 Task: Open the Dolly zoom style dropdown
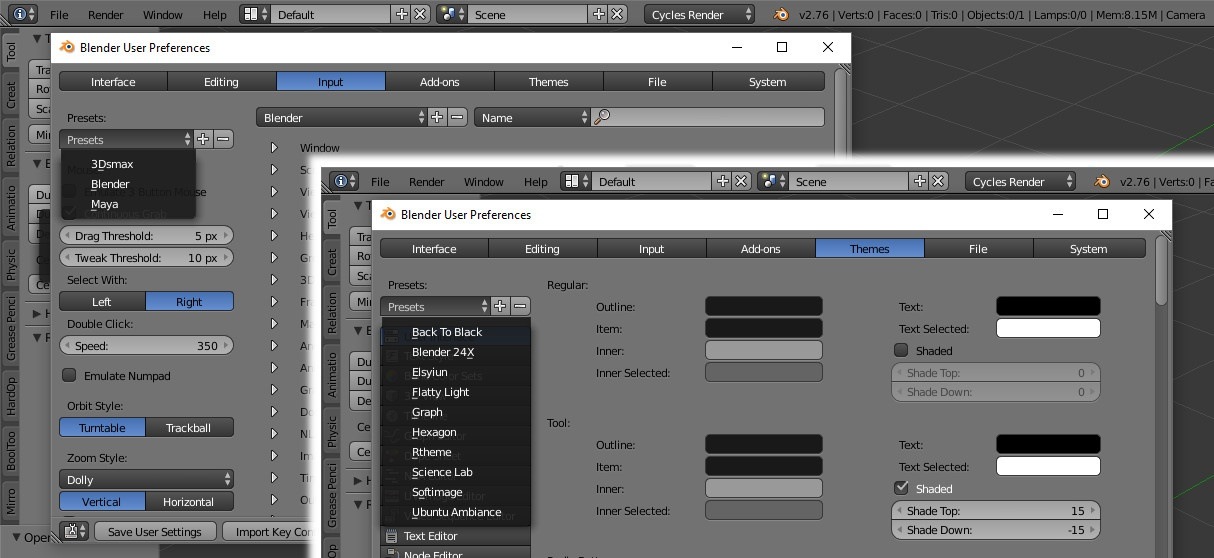pos(146,480)
